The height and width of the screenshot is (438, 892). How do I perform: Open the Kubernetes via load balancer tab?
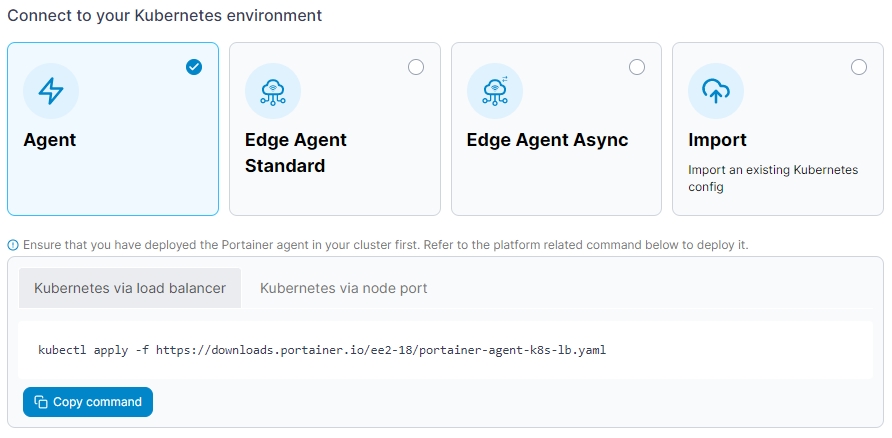click(x=130, y=288)
